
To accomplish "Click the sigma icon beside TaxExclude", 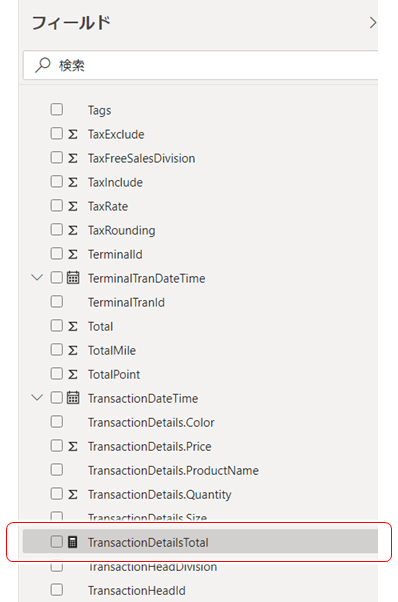I will [x=73, y=134].
